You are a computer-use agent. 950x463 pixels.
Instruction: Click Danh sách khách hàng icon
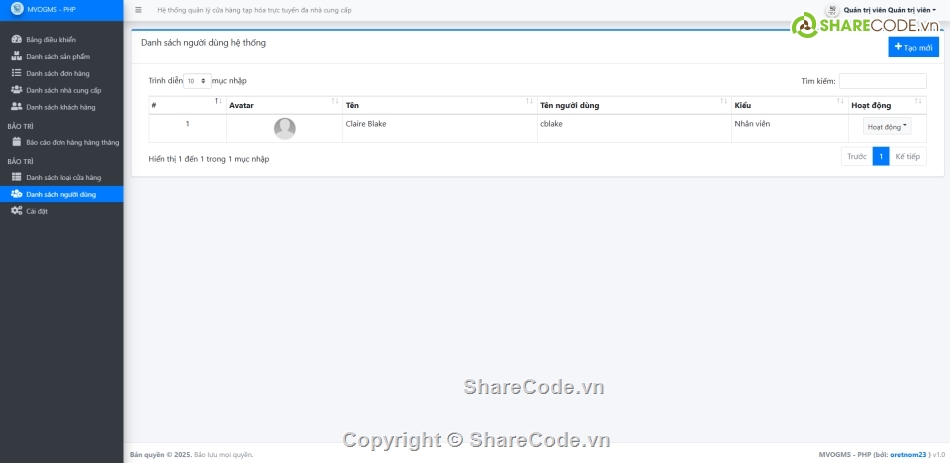click(16, 107)
